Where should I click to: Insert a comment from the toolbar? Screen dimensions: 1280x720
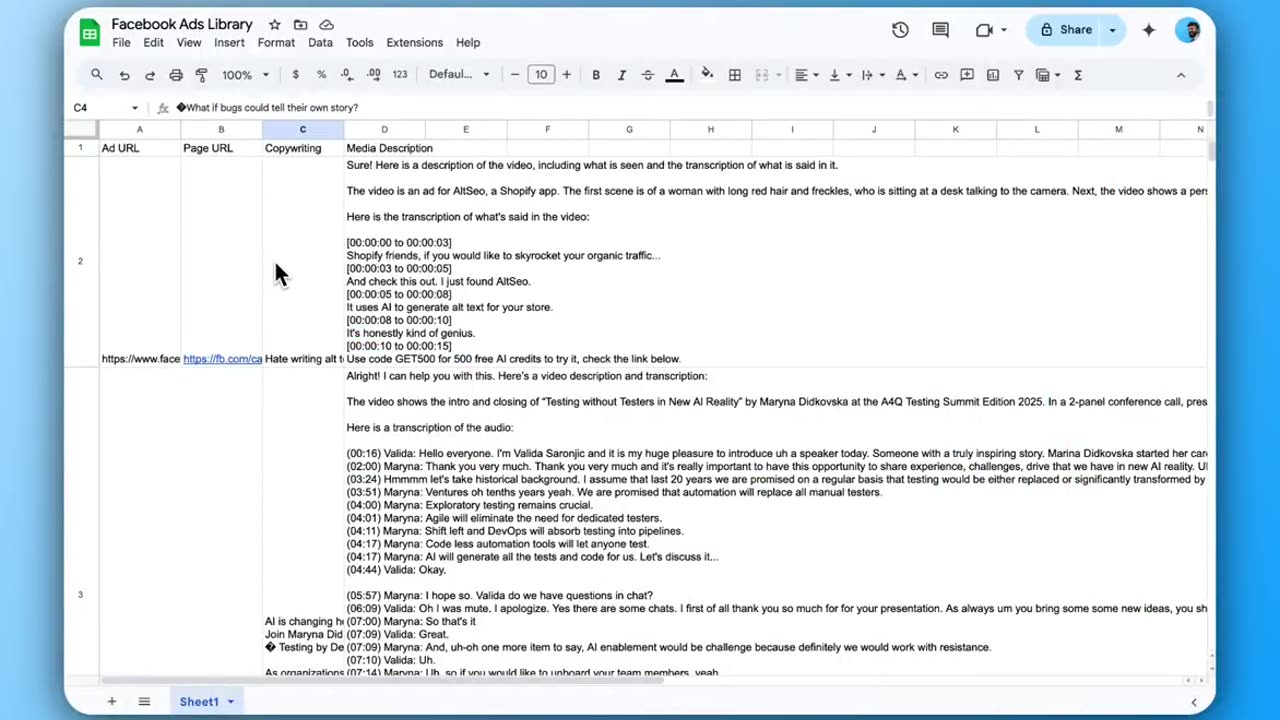pyautogui.click(x=967, y=75)
